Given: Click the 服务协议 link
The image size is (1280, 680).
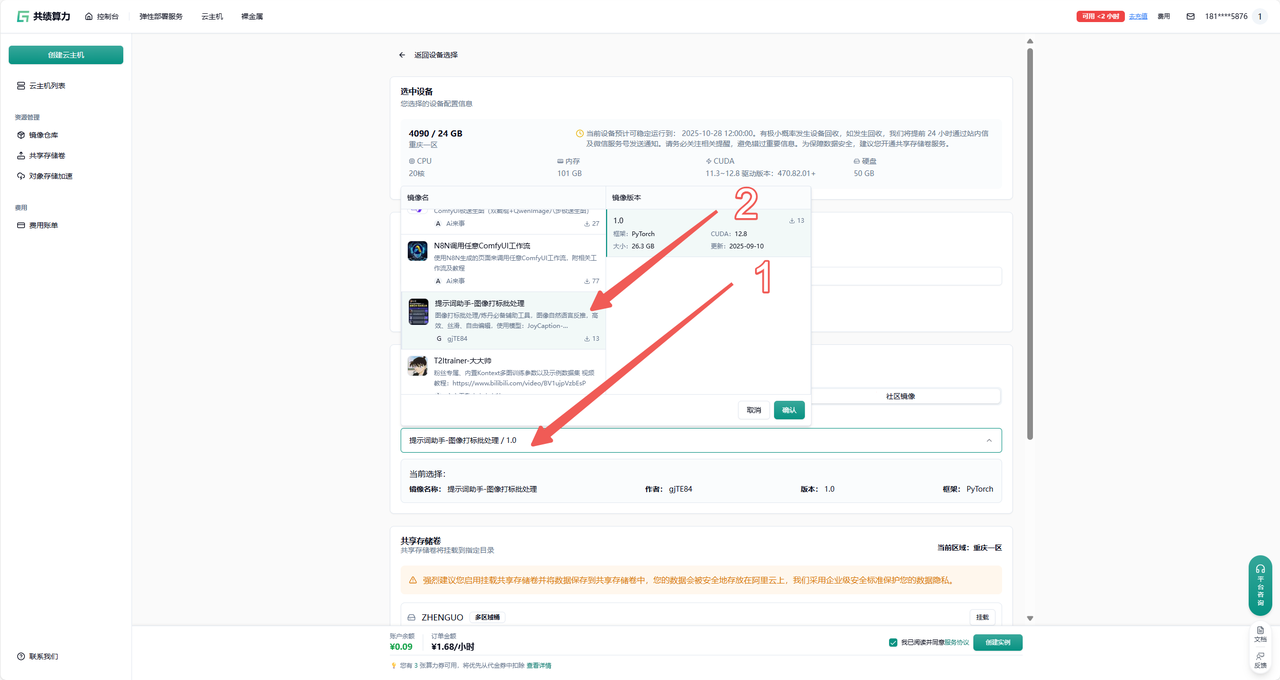Looking at the screenshot, I should [x=957, y=643].
